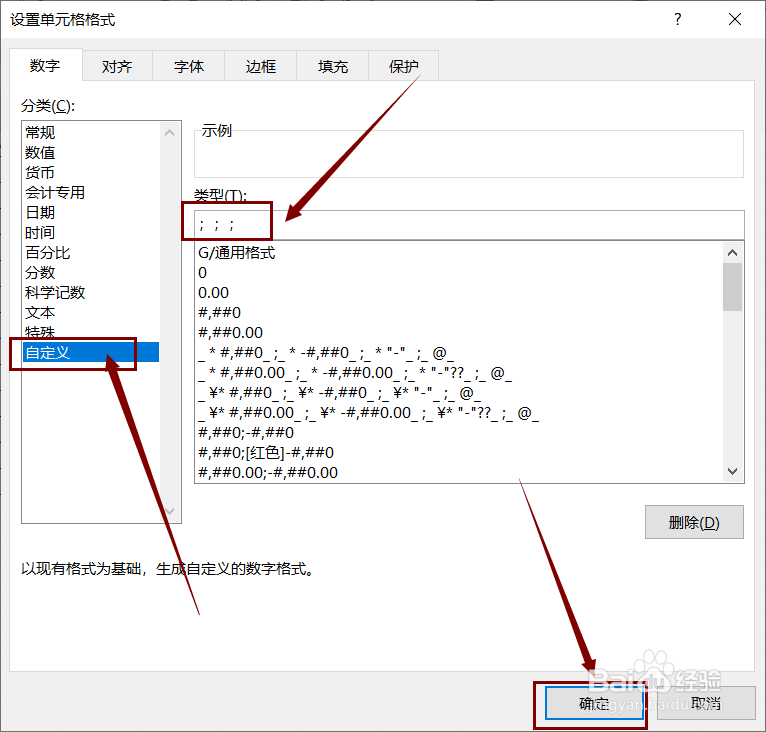Close the Format Cells dialog
The width and height of the screenshot is (766, 732).
735,20
